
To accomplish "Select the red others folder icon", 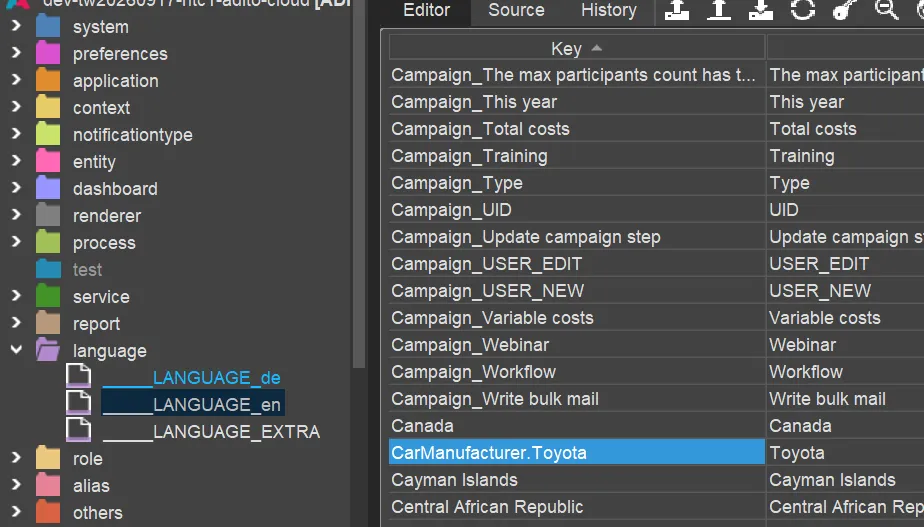I will [x=48, y=512].
